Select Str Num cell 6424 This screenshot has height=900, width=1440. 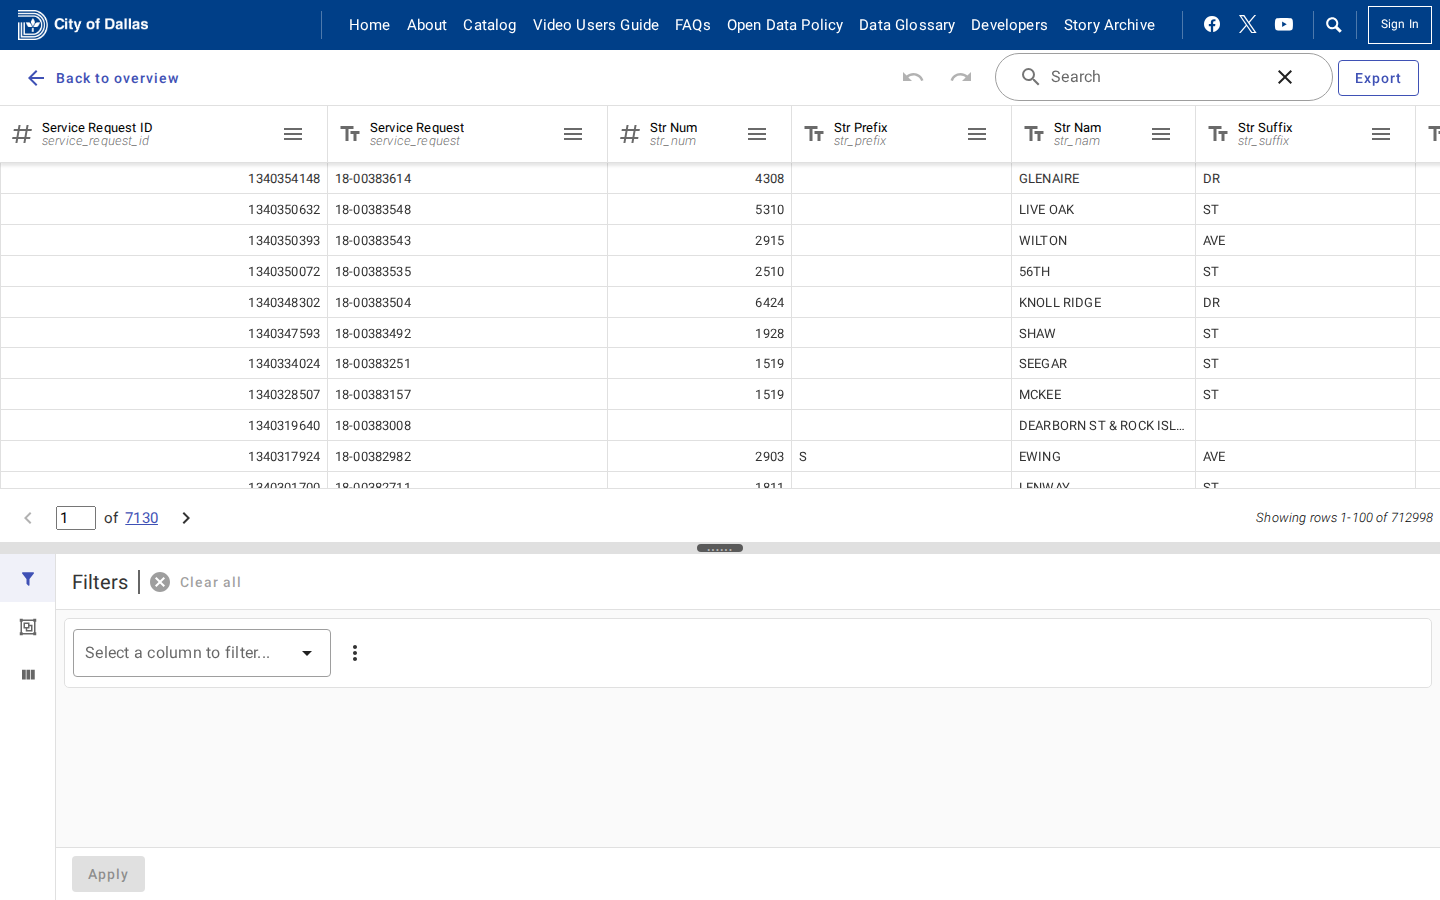[699, 303]
